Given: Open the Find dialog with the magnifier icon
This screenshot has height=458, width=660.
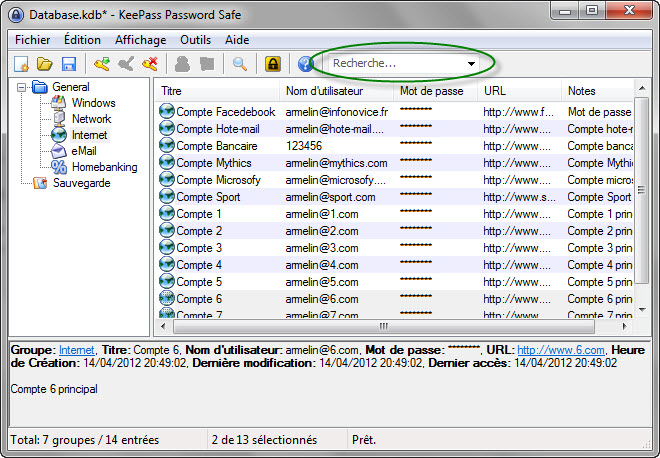Looking at the screenshot, I should click(240, 64).
